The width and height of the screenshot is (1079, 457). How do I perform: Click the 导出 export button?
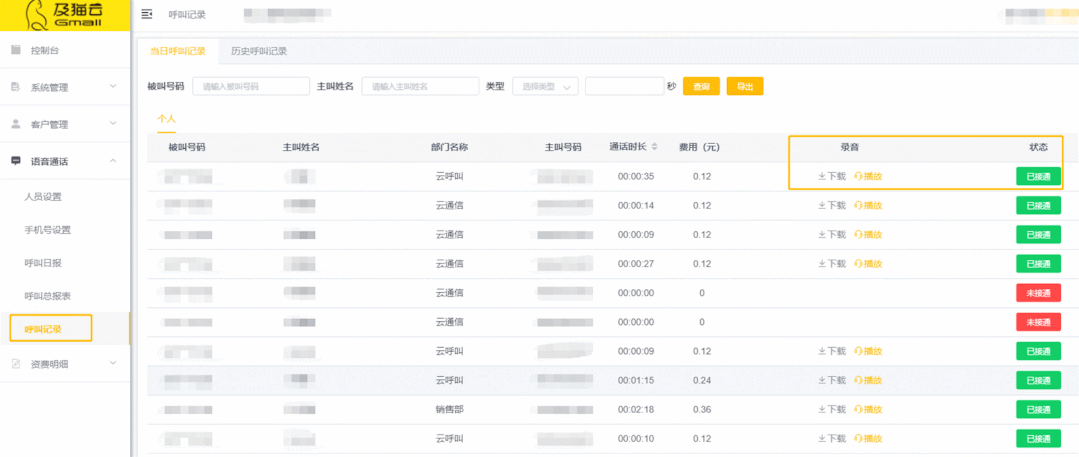[x=745, y=87]
